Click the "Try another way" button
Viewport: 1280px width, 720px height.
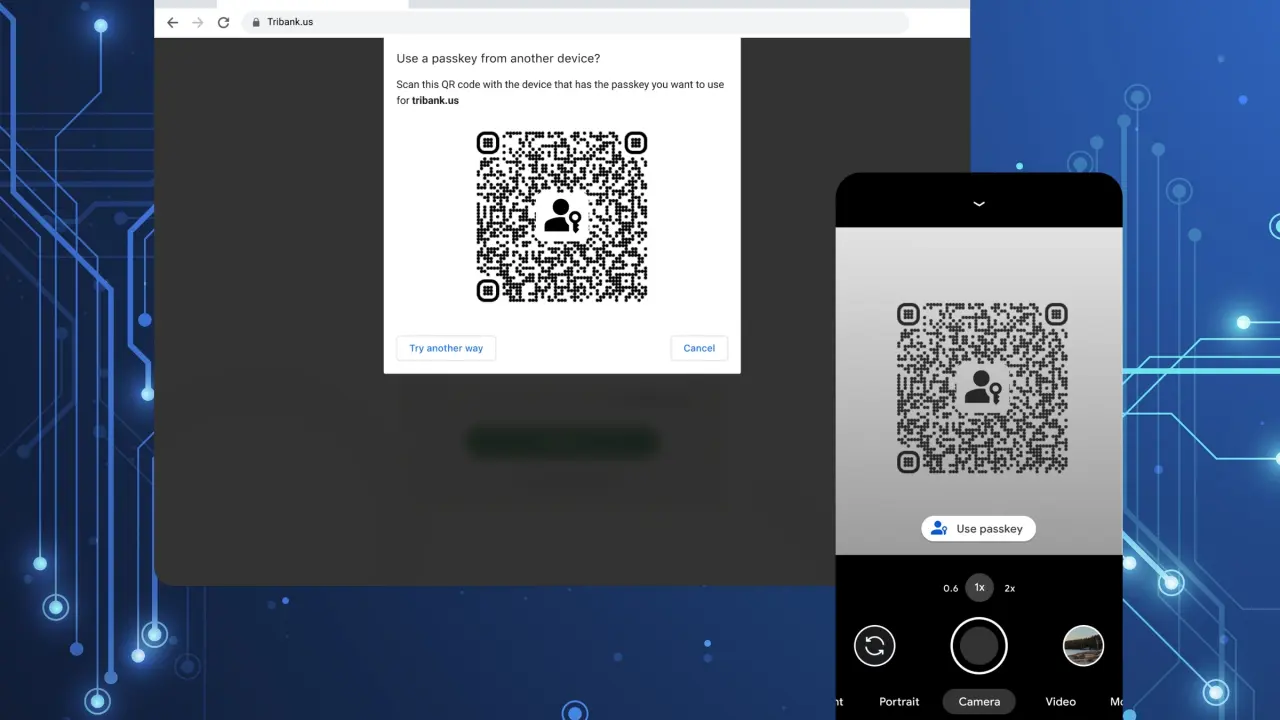click(x=446, y=348)
